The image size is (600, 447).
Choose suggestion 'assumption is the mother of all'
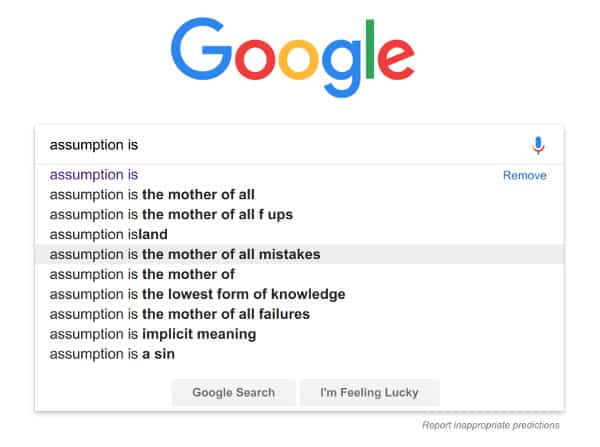[152, 195]
